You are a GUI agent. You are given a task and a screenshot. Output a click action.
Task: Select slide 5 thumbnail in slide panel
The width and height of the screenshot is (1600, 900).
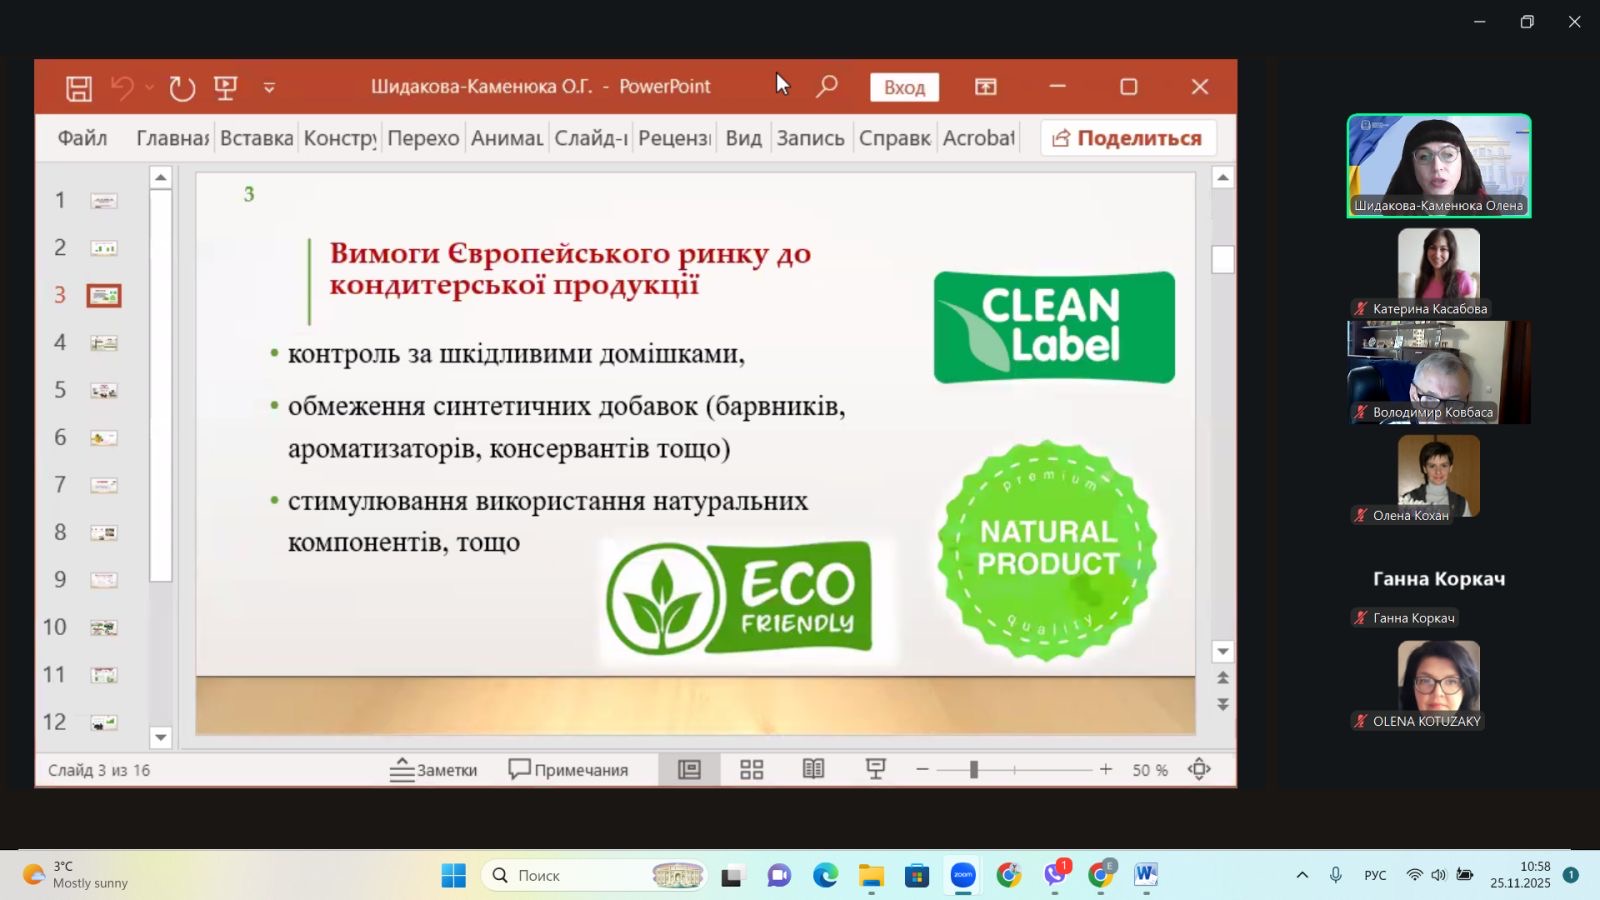(x=104, y=390)
